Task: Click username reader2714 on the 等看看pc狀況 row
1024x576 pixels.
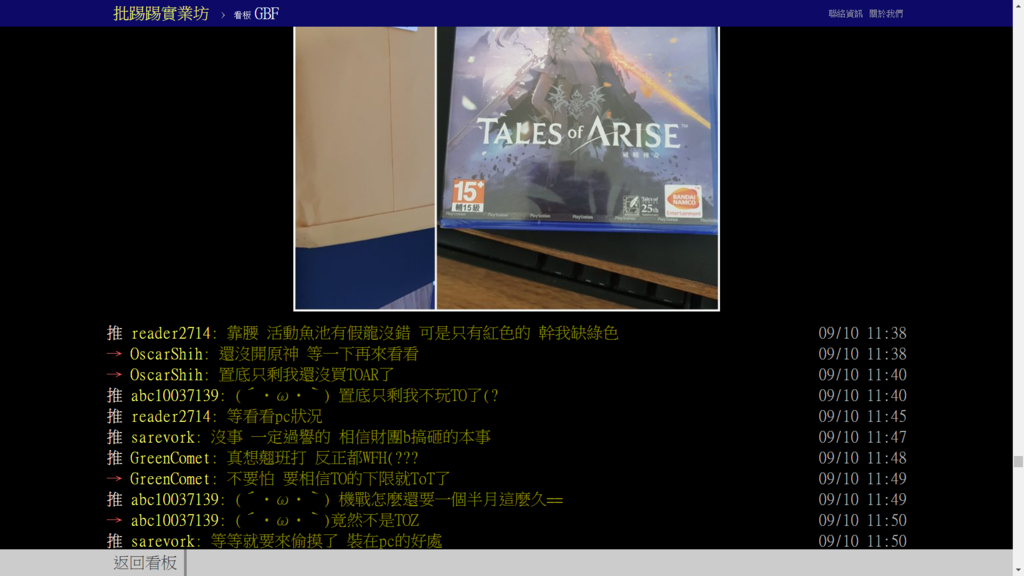Action: coord(171,417)
